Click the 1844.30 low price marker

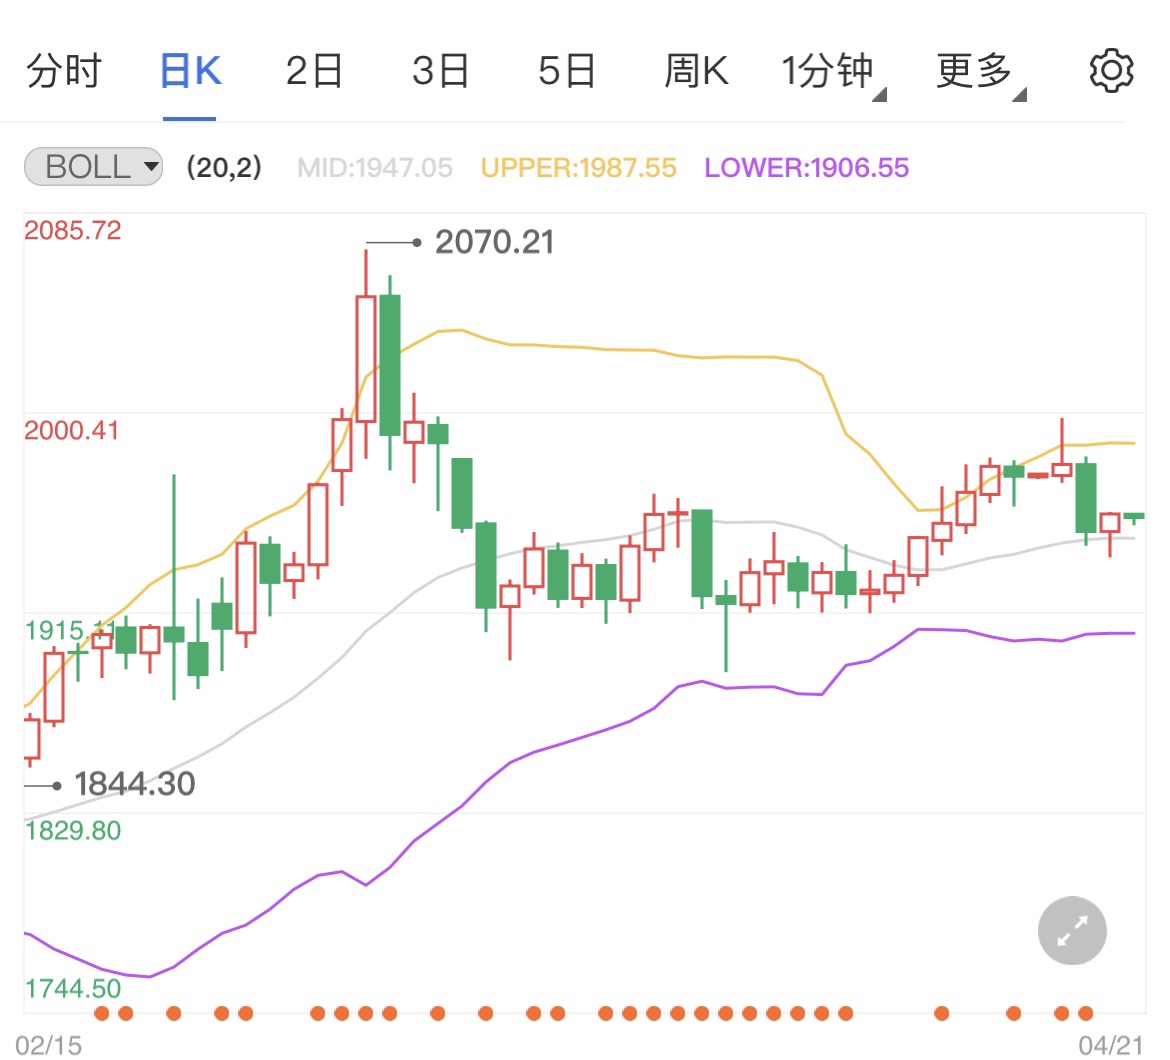pos(134,784)
